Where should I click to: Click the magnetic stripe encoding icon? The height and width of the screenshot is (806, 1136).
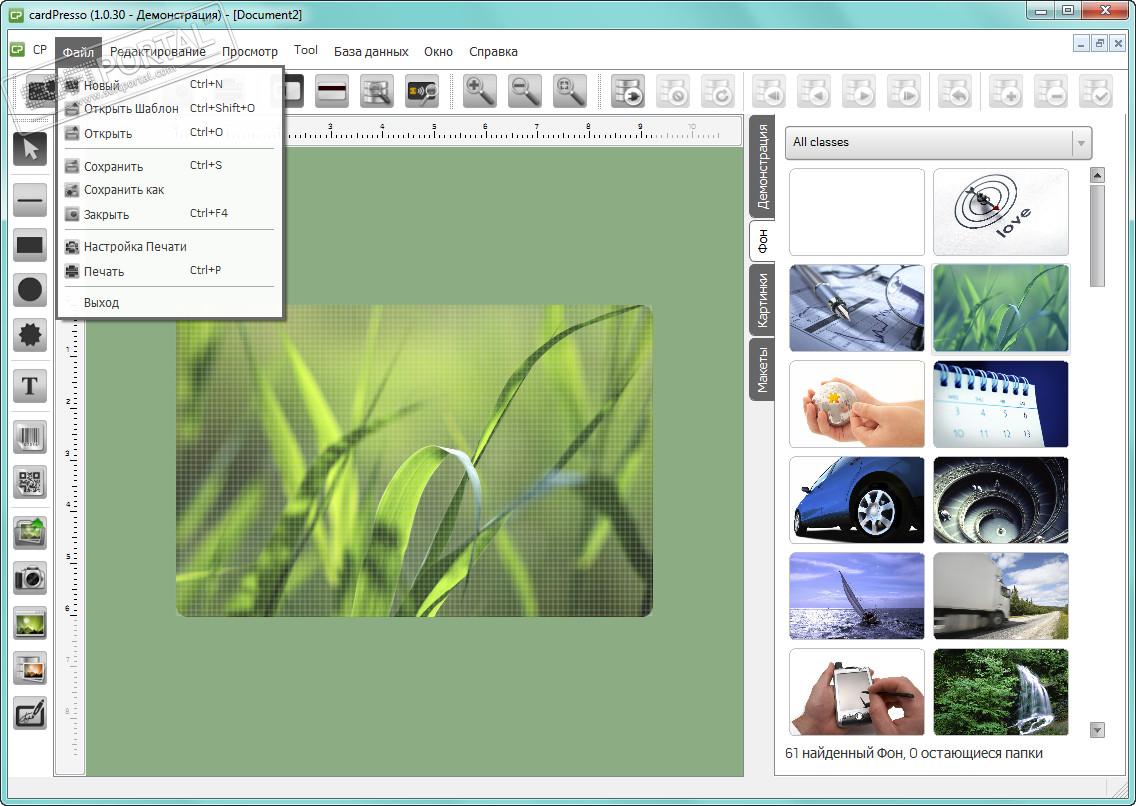(332, 91)
